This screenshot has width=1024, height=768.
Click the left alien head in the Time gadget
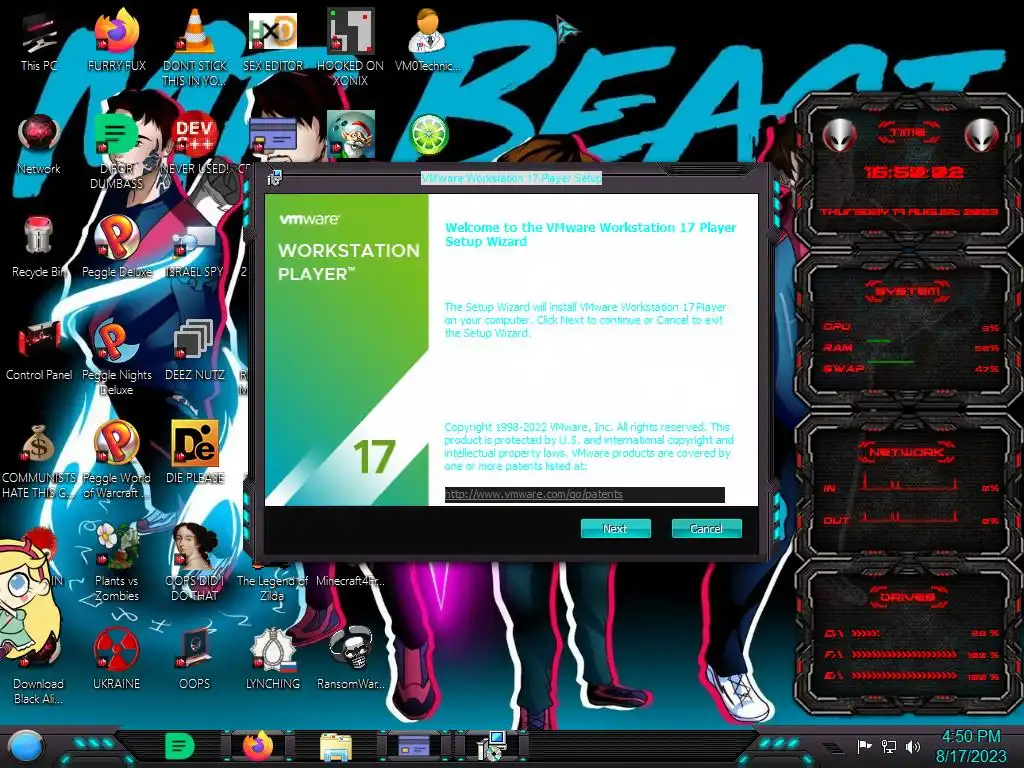839,136
